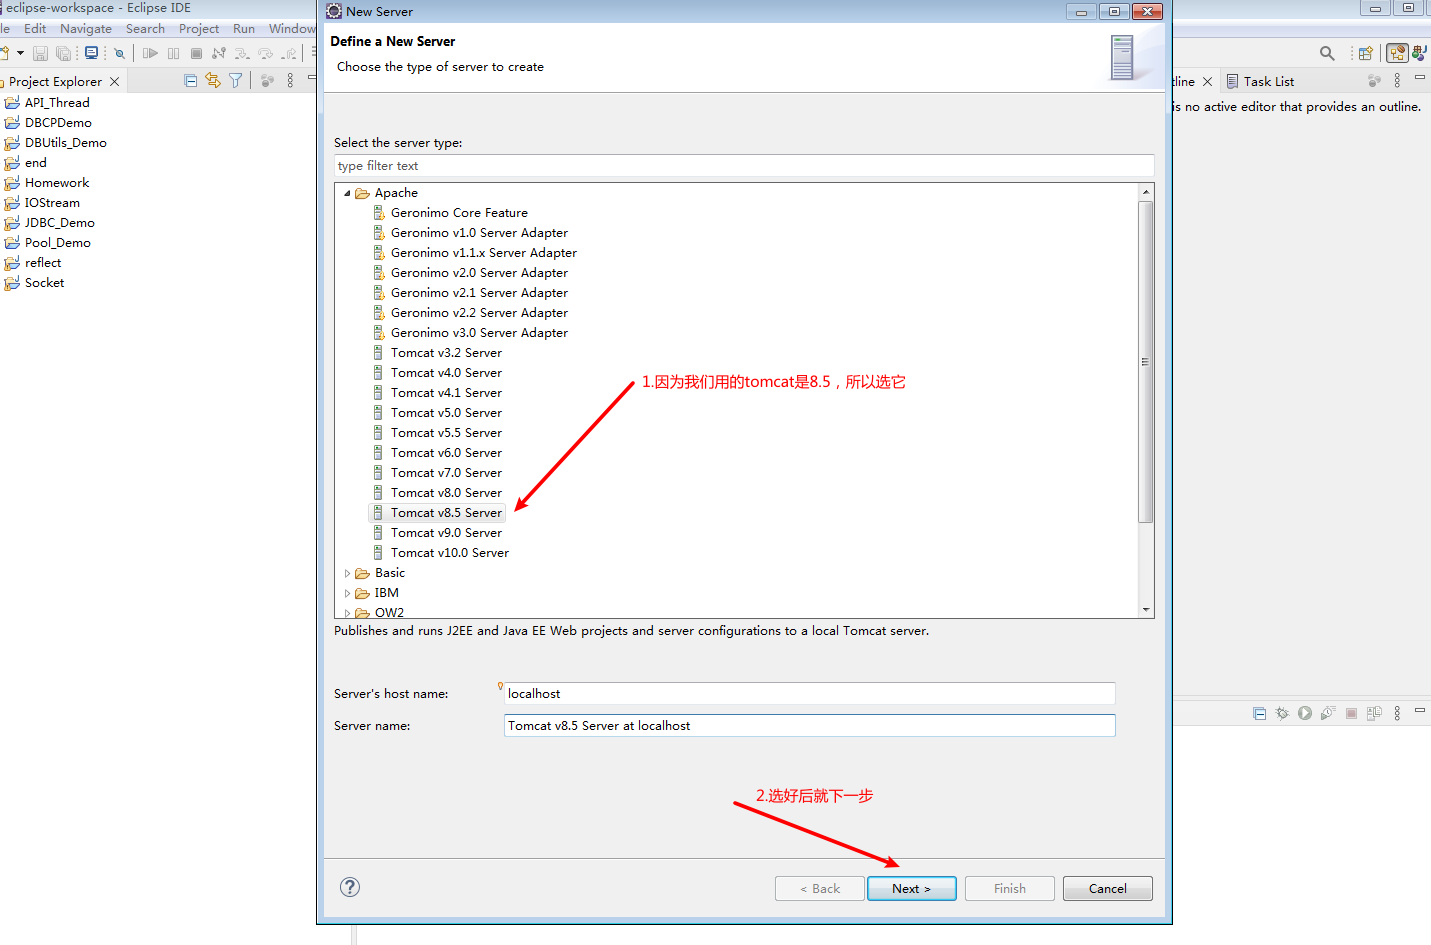Viewport: 1431px width, 945px height.
Task: Open the Run menu
Action: coord(244,29)
